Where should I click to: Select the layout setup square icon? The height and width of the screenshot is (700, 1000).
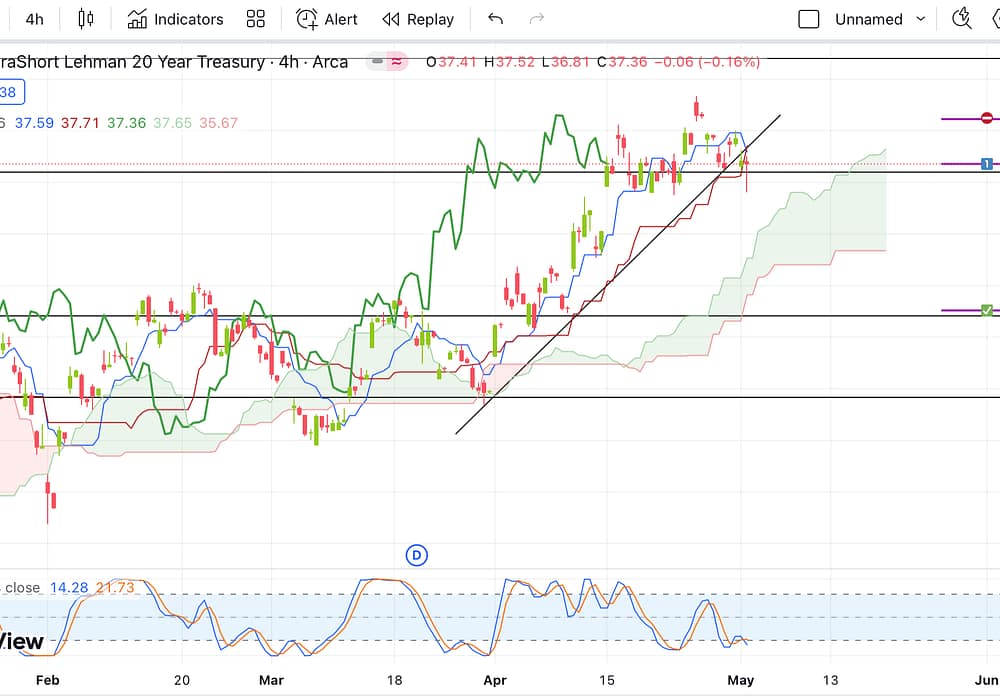809,19
